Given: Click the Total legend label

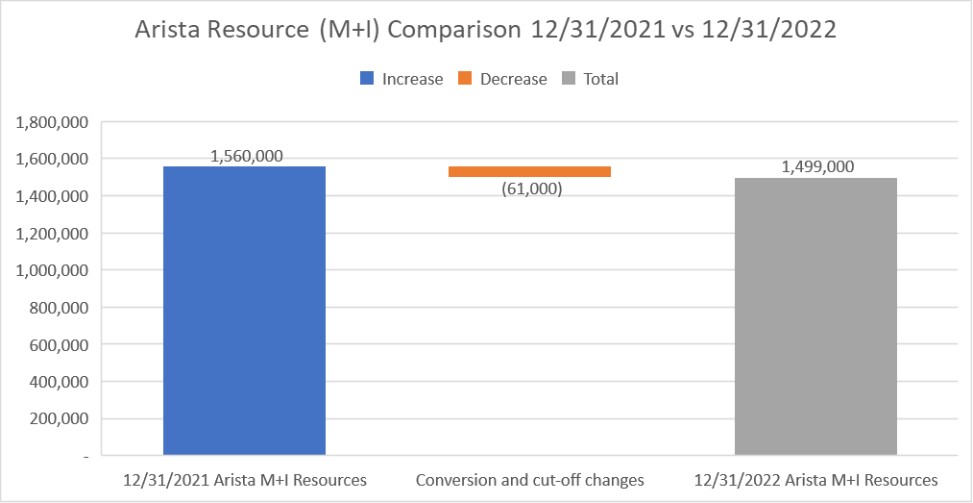Looking at the screenshot, I should (x=602, y=79).
